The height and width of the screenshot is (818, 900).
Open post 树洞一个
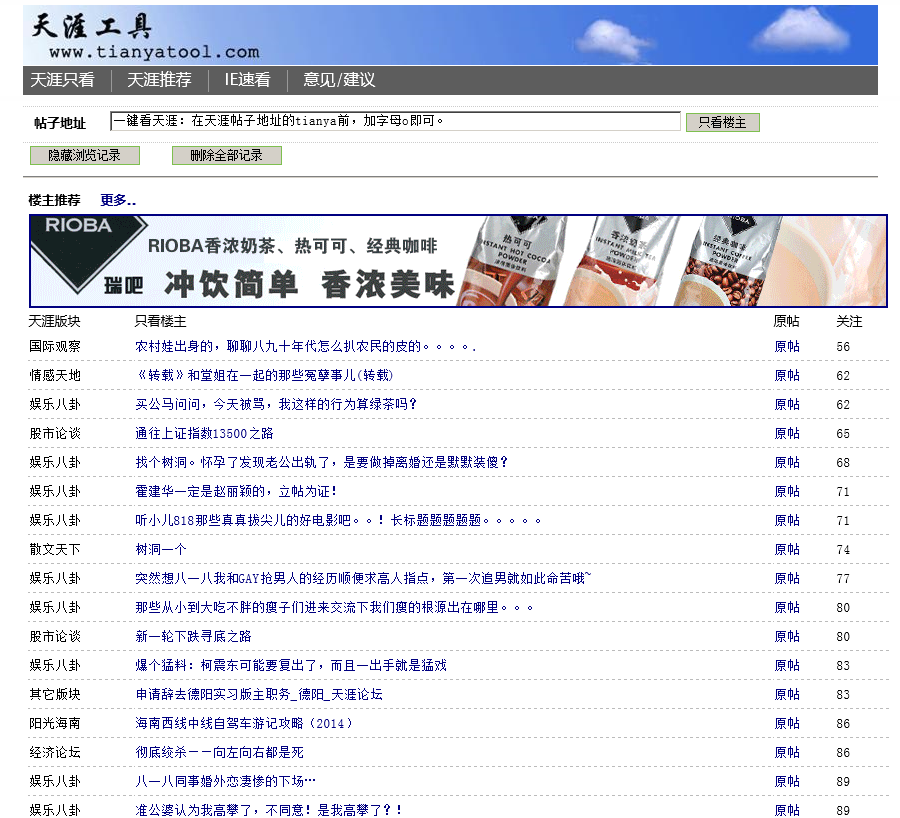[161, 549]
